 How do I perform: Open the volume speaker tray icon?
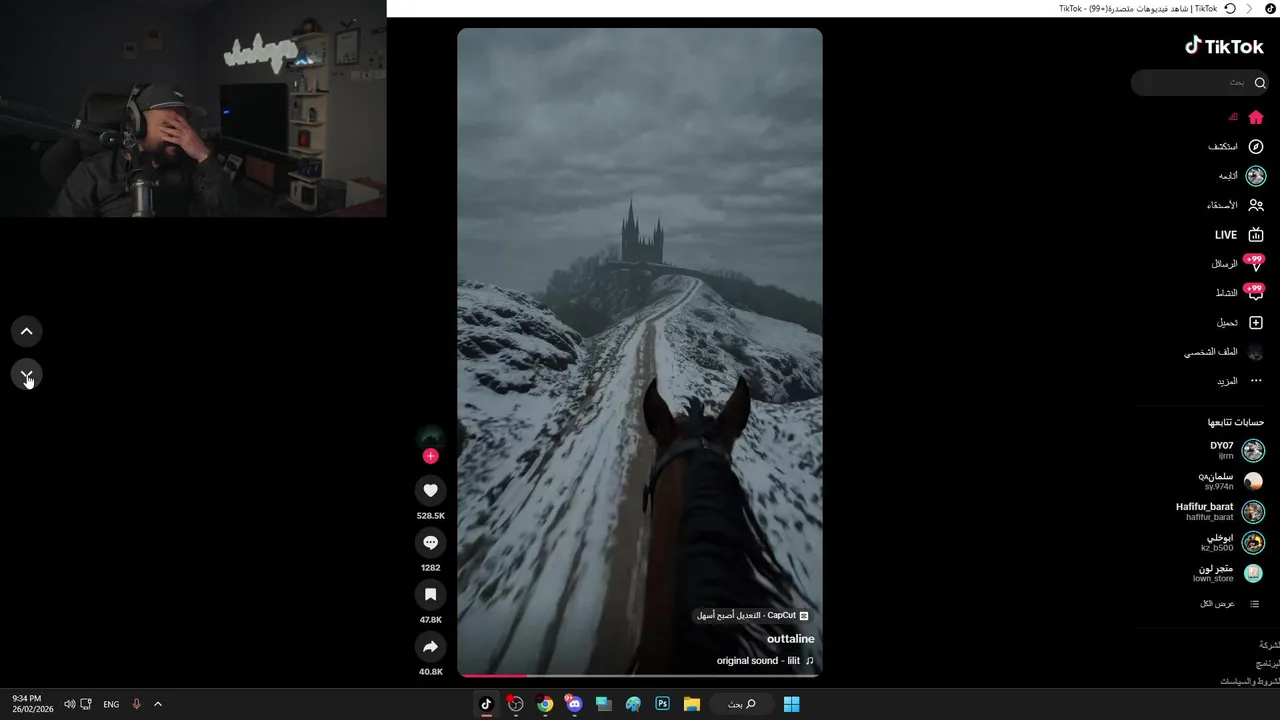click(70, 704)
